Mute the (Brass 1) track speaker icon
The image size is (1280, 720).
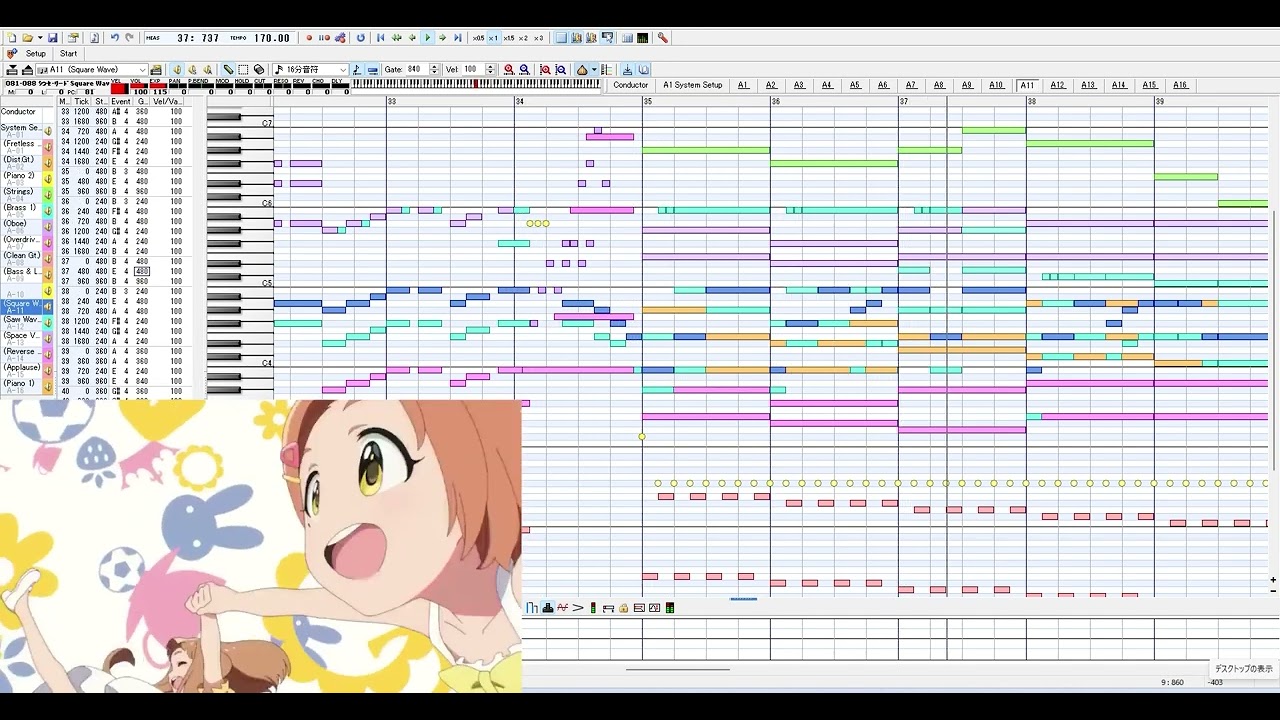pos(47,211)
